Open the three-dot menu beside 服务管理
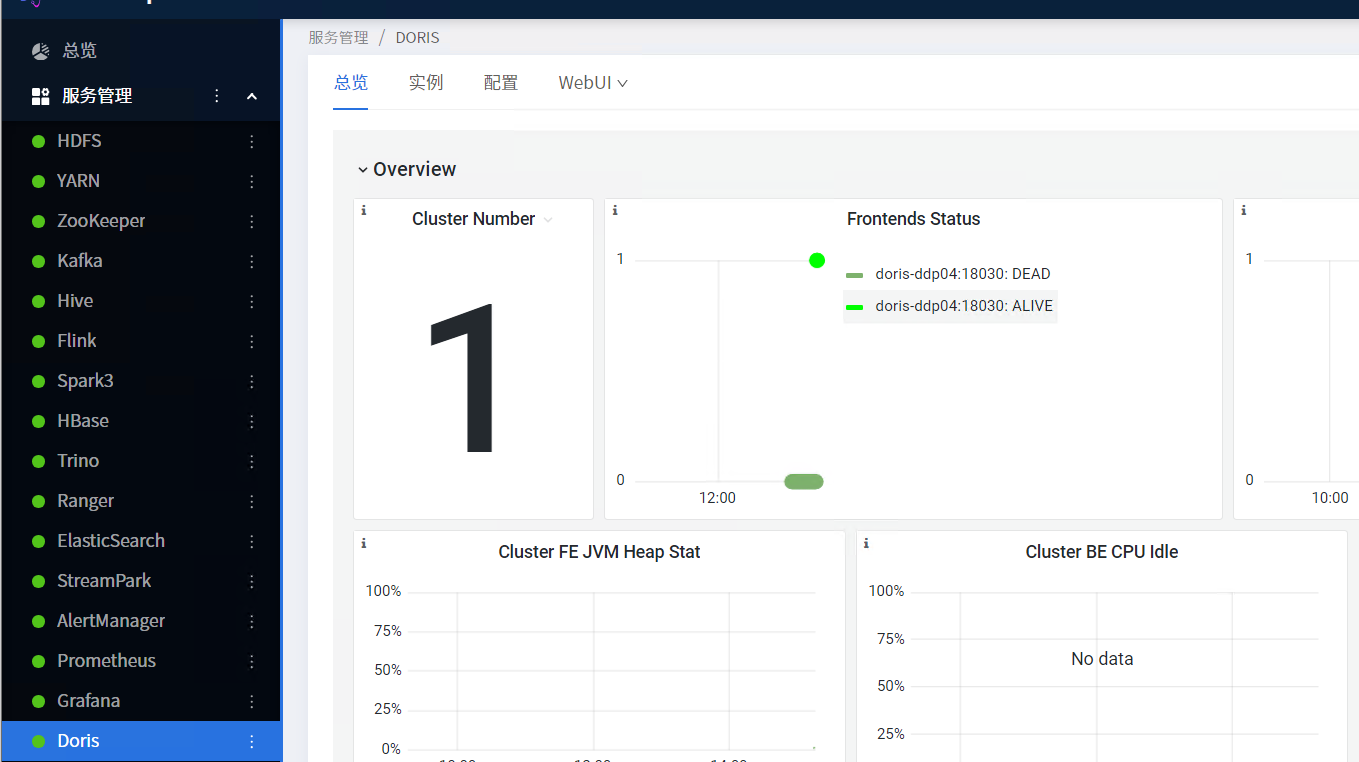 217,96
